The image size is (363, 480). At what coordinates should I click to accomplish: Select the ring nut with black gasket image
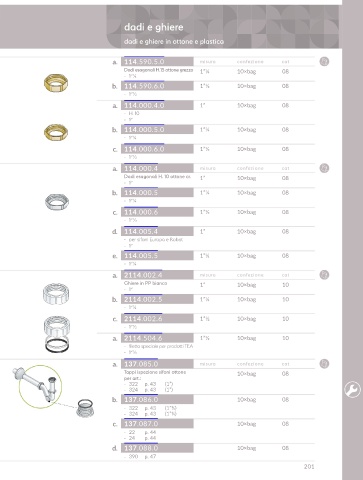click(x=57, y=333)
